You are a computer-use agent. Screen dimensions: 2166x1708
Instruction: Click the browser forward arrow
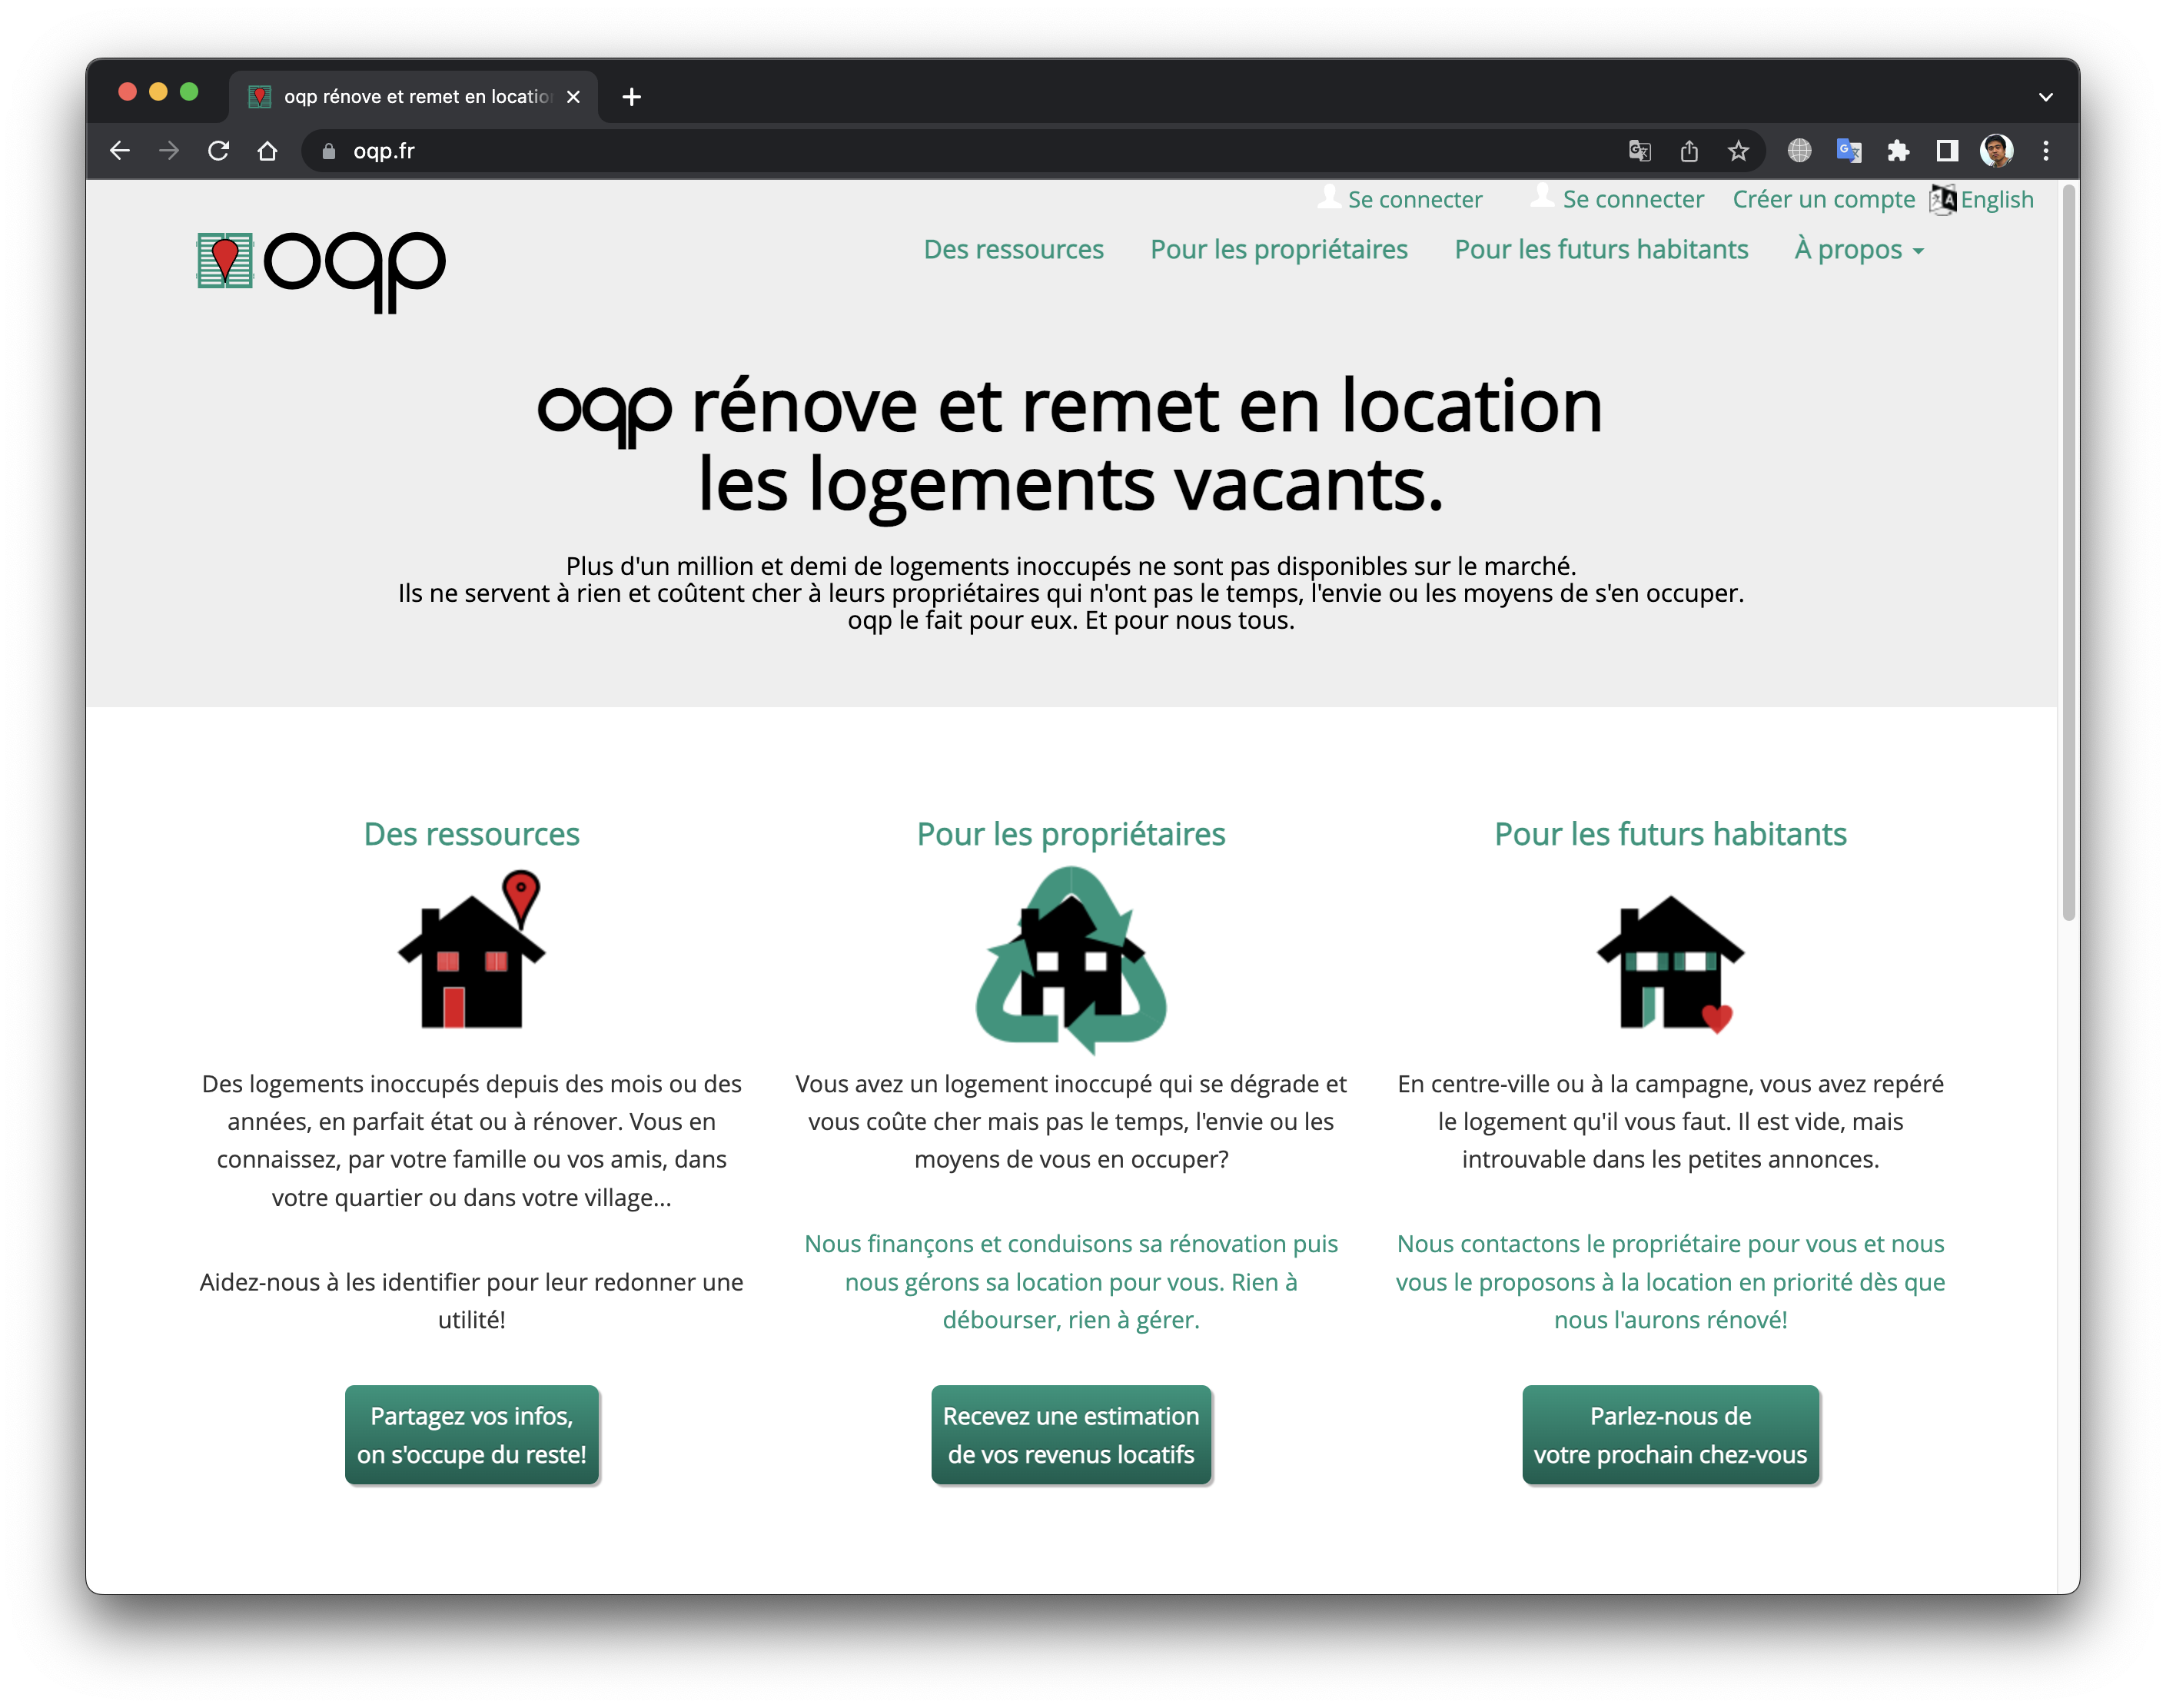[169, 151]
